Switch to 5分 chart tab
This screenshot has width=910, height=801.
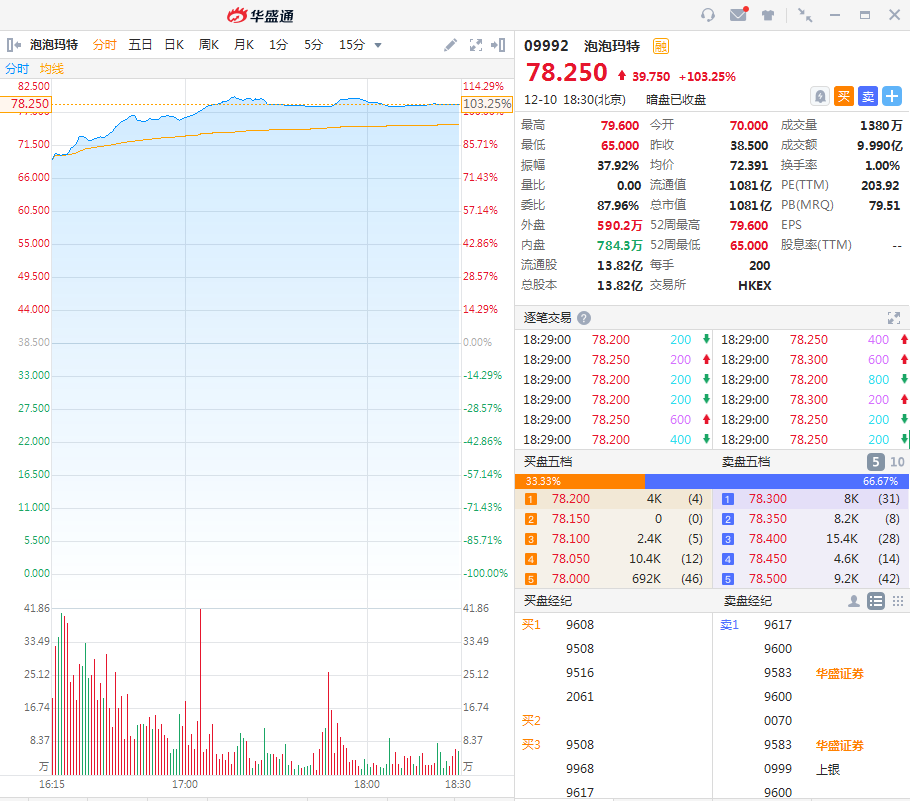(313, 45)
